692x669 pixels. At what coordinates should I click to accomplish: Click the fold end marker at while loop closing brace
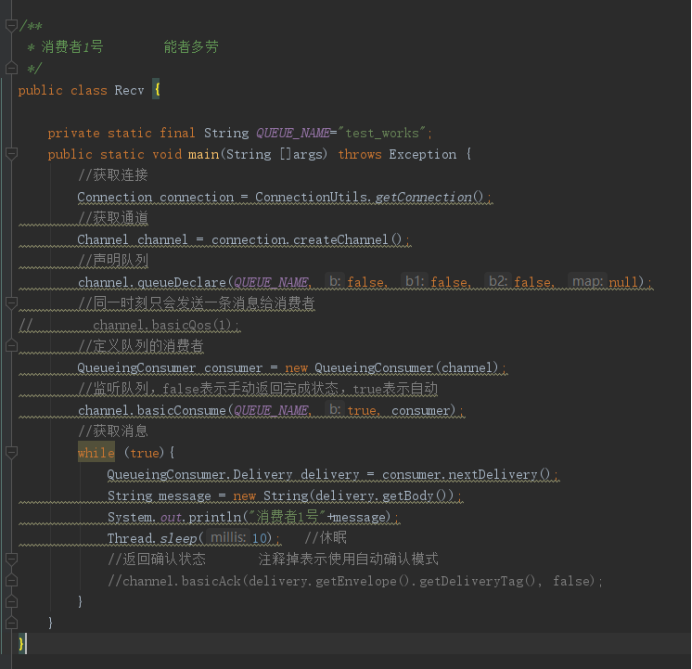[11, 601]
